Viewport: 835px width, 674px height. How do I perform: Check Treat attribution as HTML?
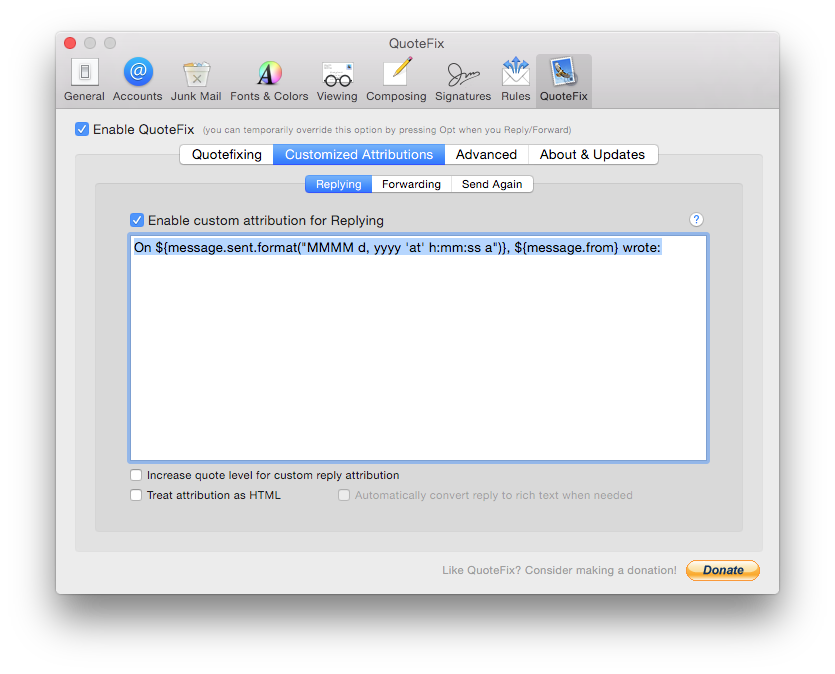pos(136,495)
